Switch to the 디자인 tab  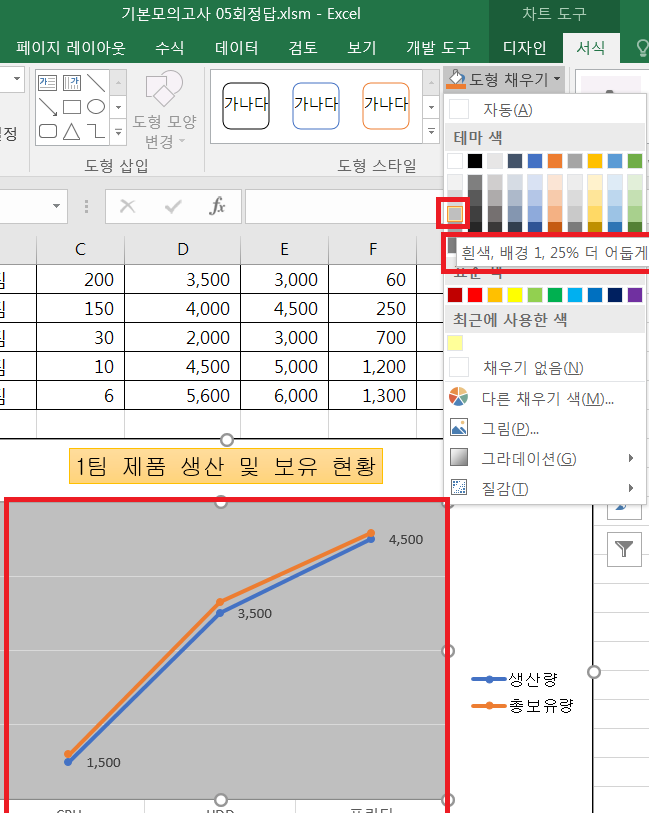pos(523,47)
